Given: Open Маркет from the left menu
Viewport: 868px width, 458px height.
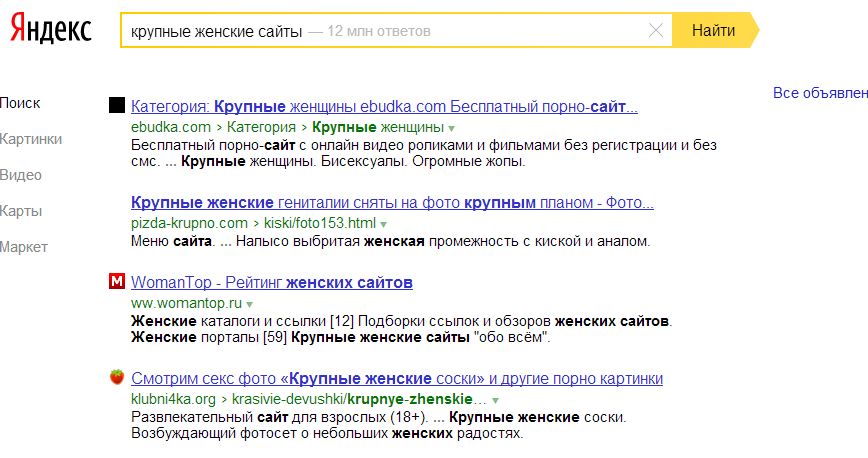Looking at the screenshot, I should (x=24, y=247).
